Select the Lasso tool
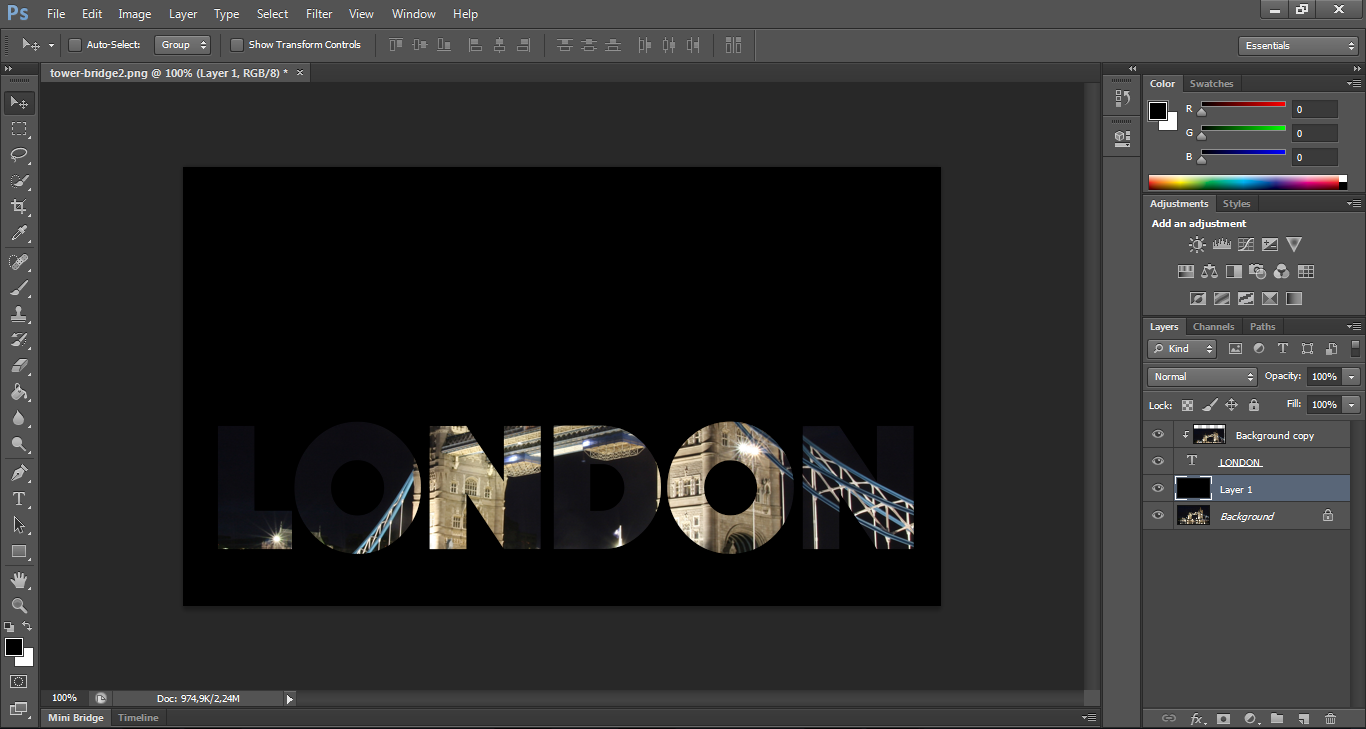Image resolution: width=1366 pixels, height=729 pixels. (x=19, y=155)
